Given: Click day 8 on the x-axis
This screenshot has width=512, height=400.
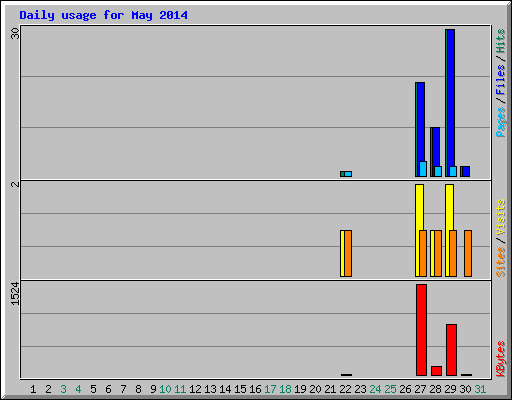Looking at the screenshot, I should 138,389.
